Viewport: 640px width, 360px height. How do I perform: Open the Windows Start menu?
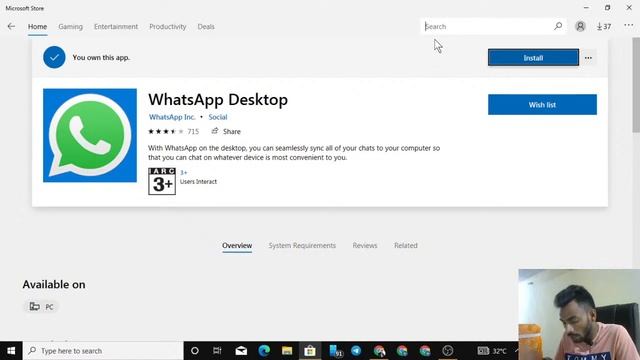(11, 351)
